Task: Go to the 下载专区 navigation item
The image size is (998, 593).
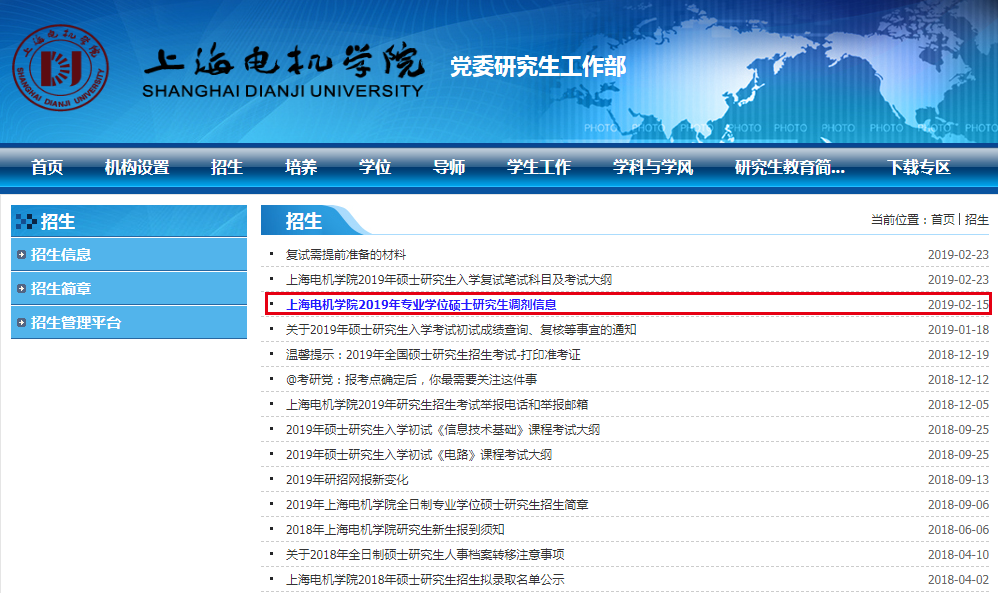Action: pos(918,167)
